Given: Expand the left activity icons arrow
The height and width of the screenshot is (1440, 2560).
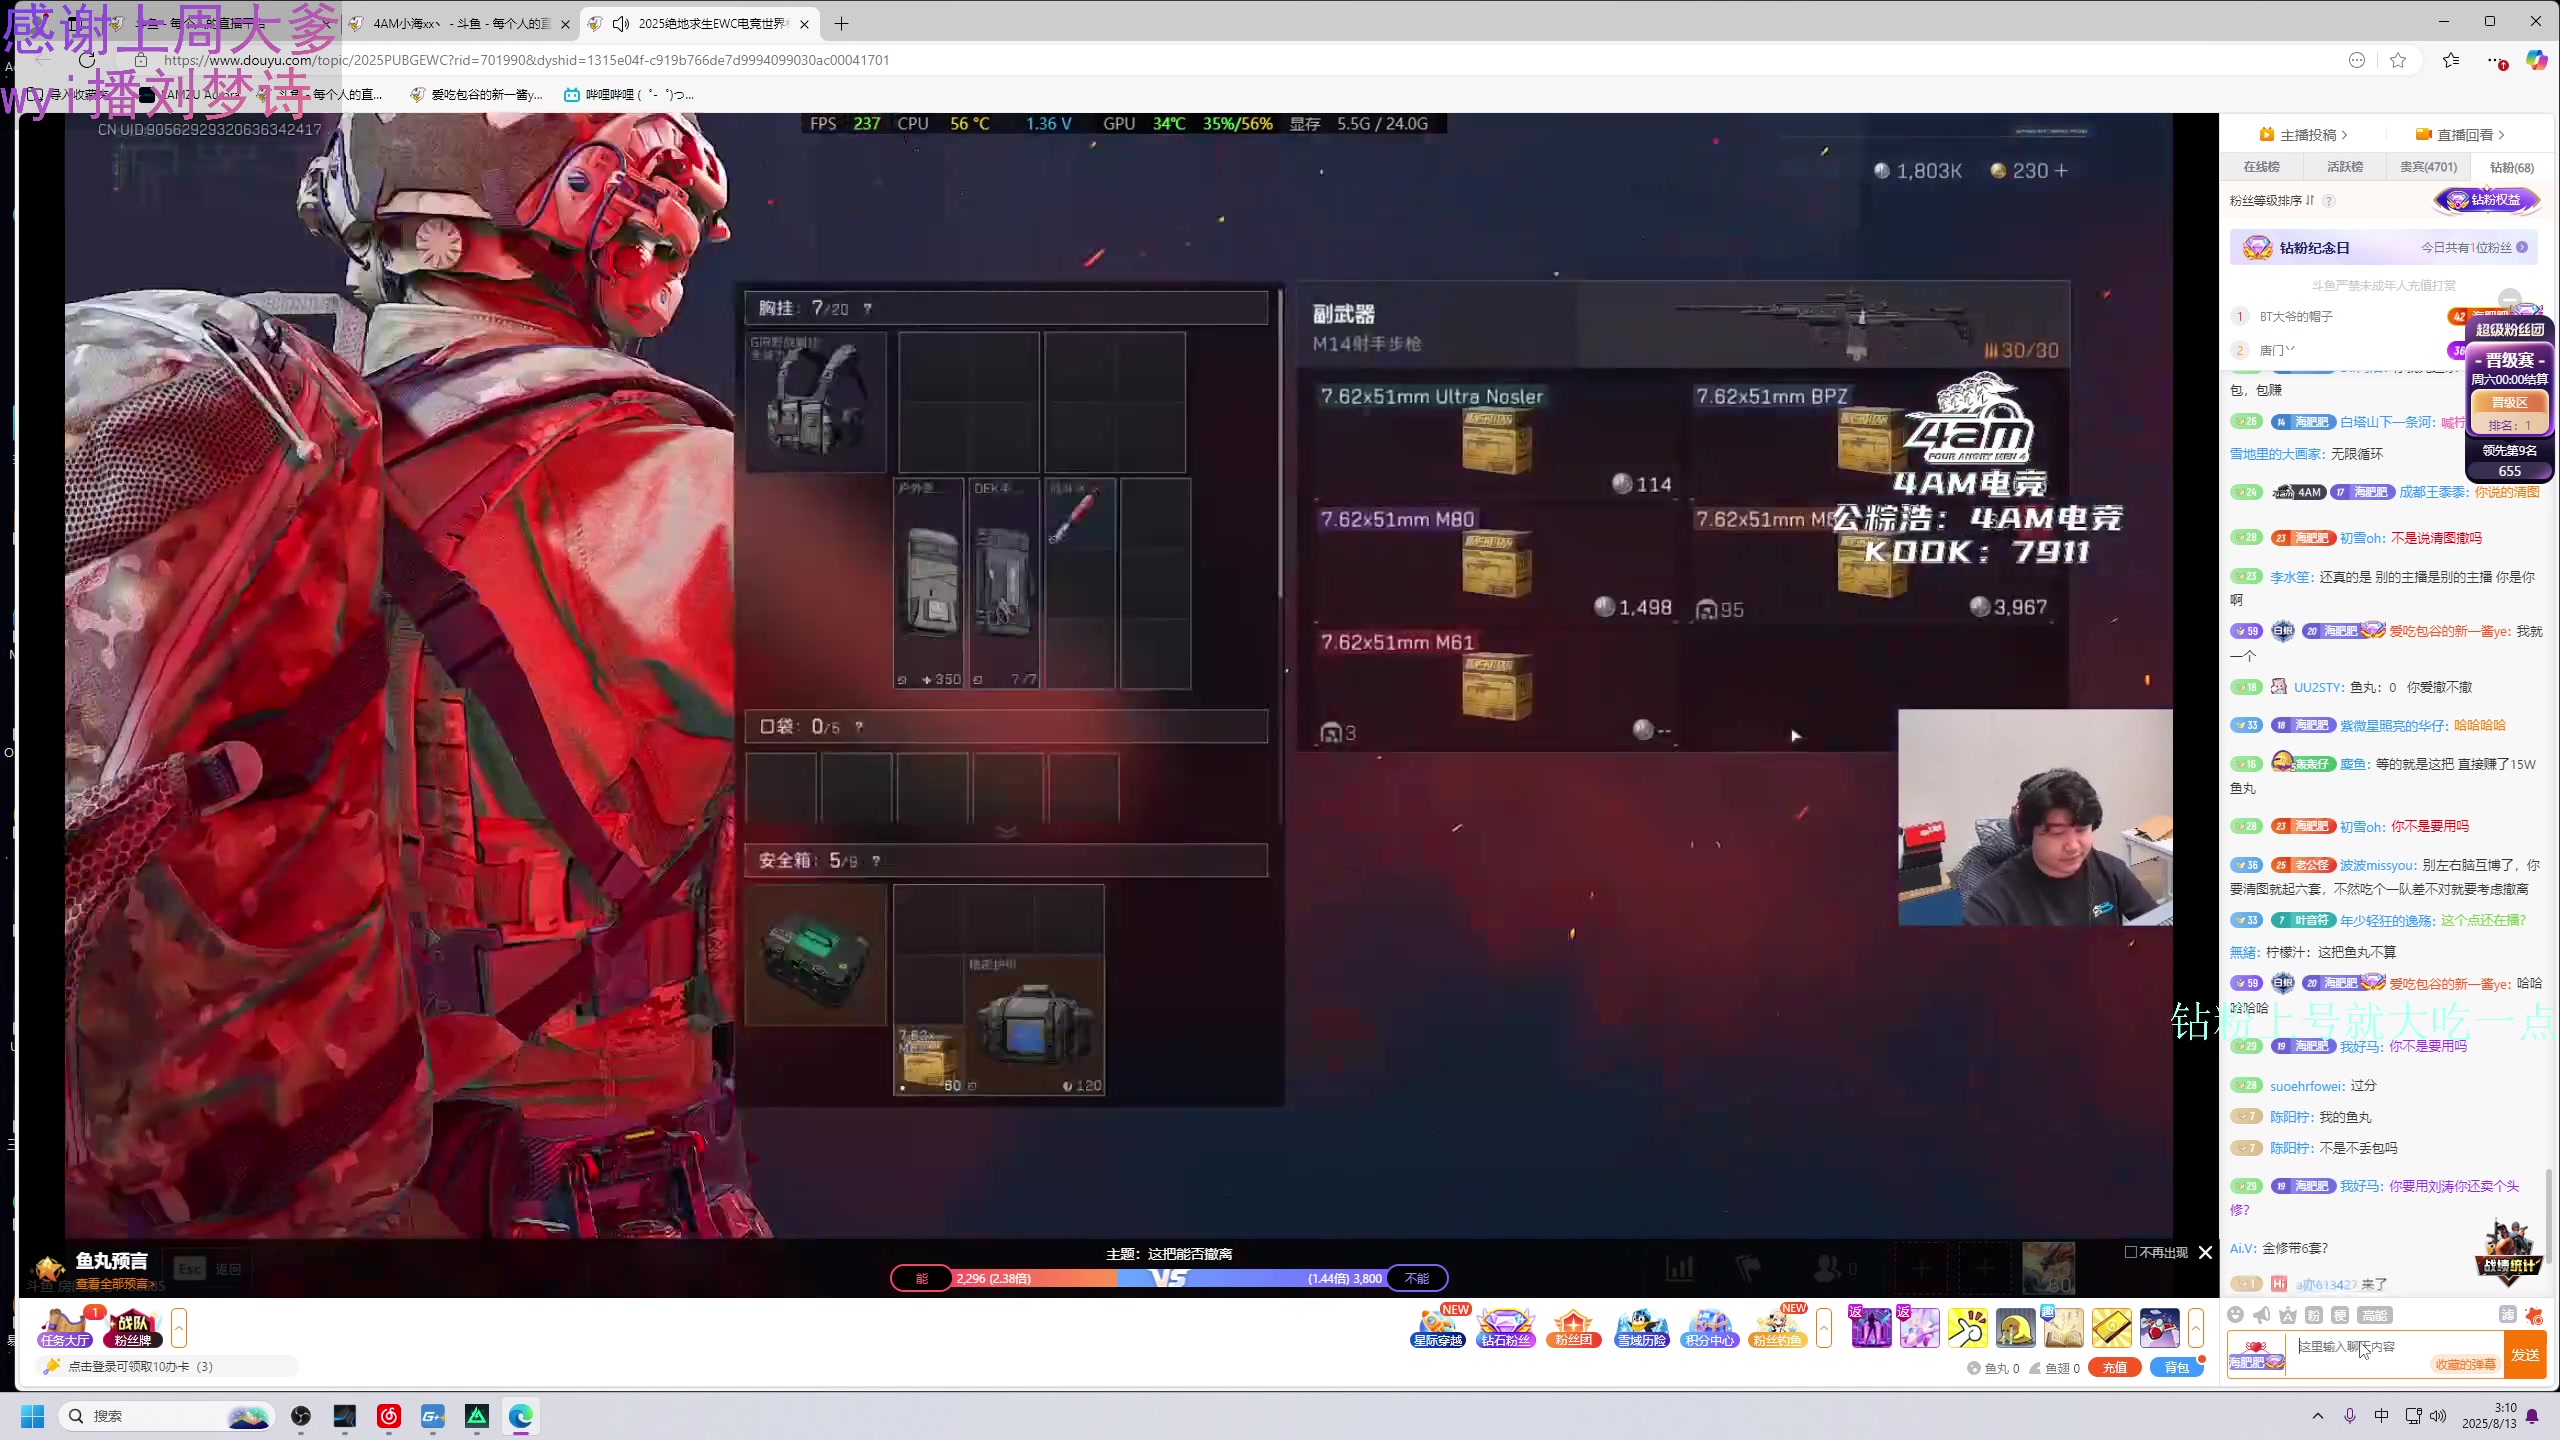Looking at the screenshot, I should [x=179, y=1328].
